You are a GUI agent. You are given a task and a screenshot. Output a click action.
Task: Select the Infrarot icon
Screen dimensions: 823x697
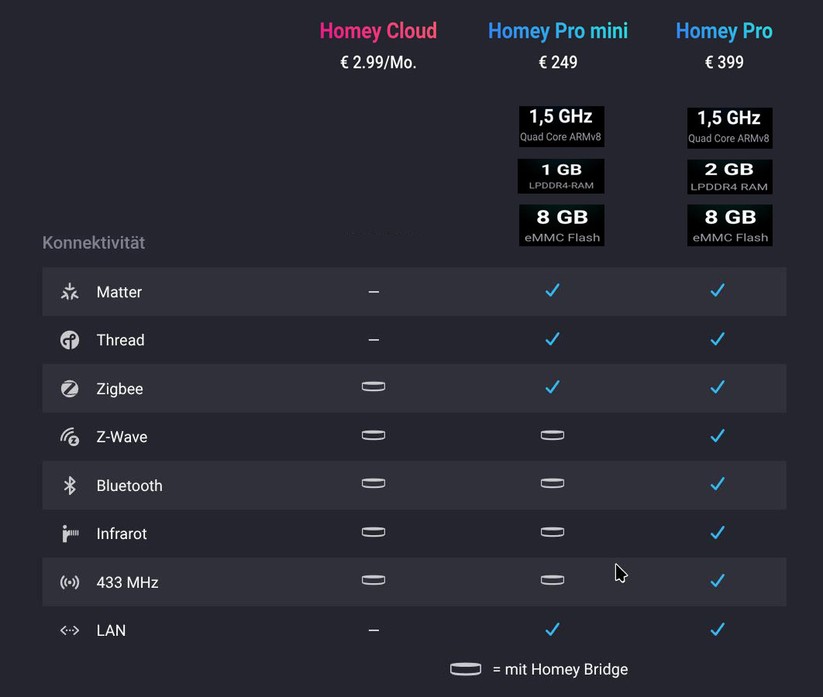click(x=69, y=534)
